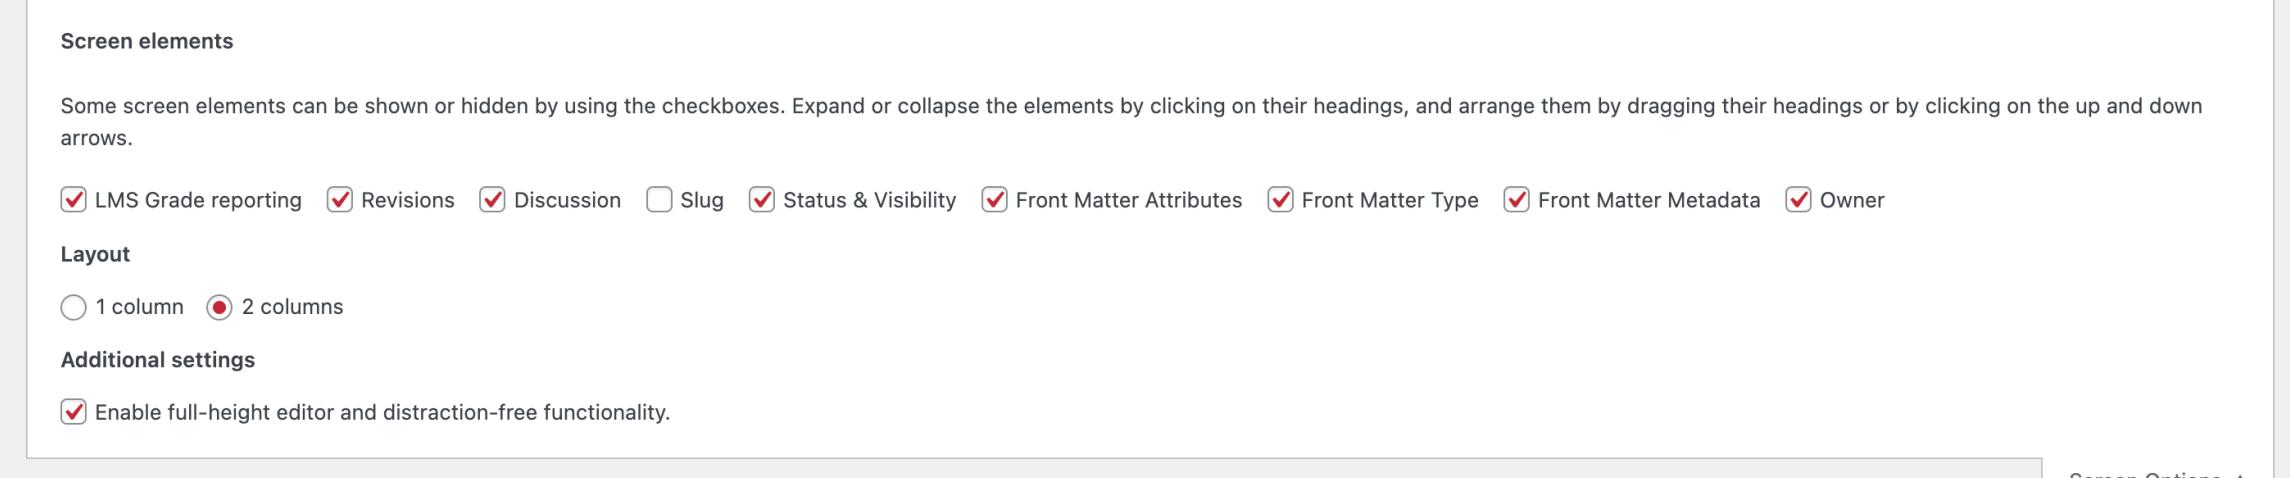Click the 'Owner' label text

coord(1851,200)
